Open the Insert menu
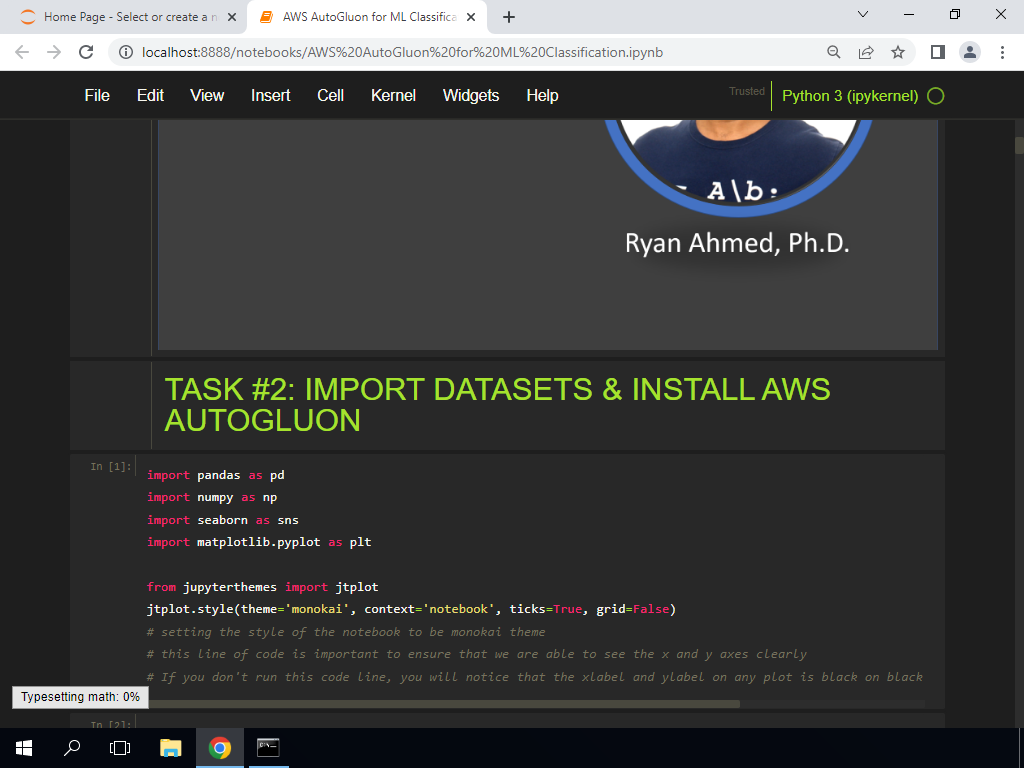 coord(270,95)
